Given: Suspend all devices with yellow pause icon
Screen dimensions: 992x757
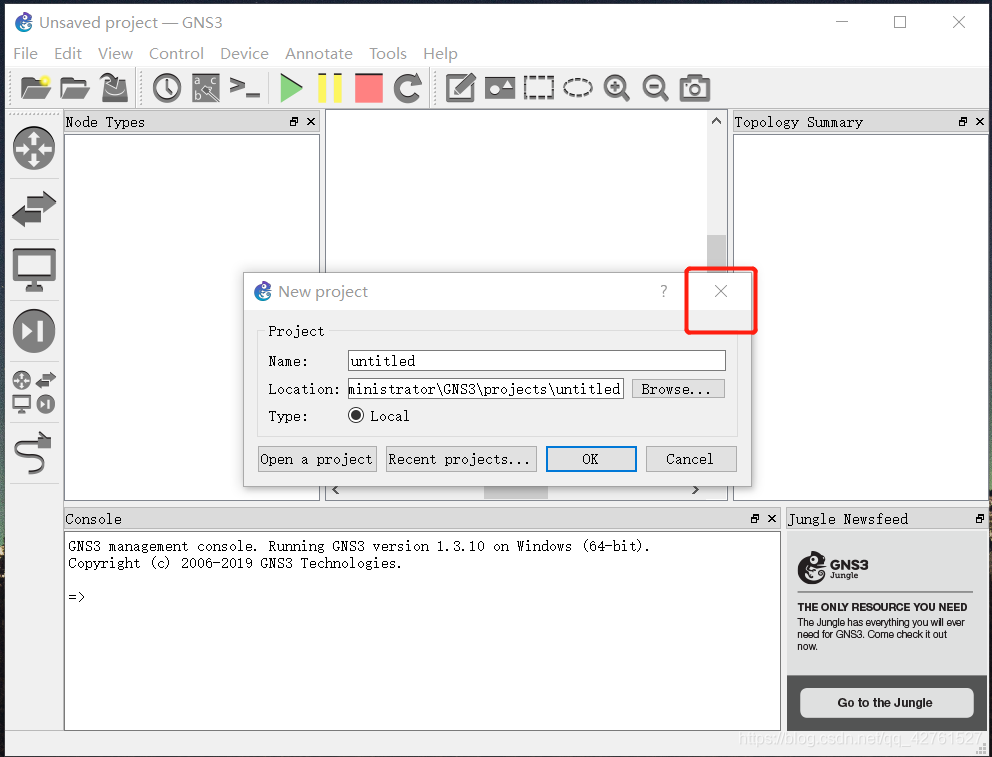Looking at the screenshot, I should [x=330, y=88].
